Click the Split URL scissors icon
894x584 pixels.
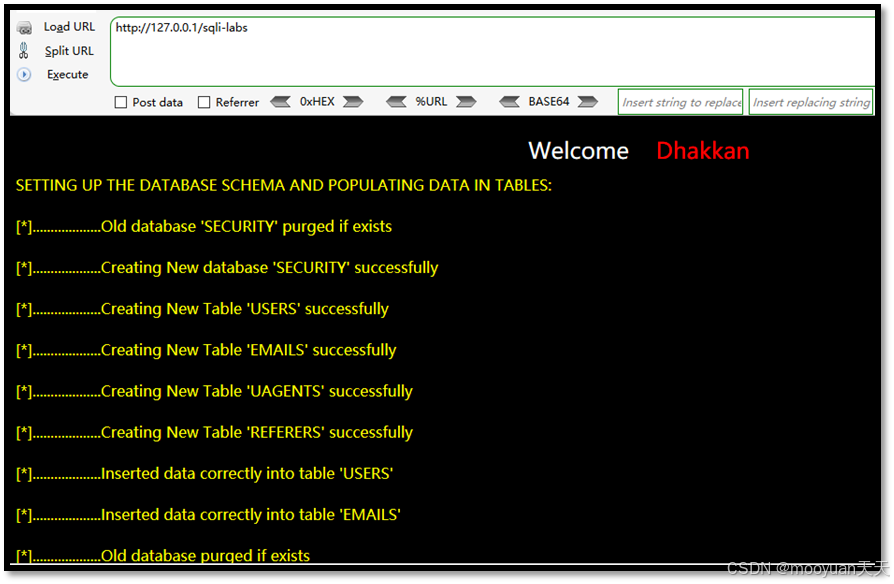click(x=23, y=51)
